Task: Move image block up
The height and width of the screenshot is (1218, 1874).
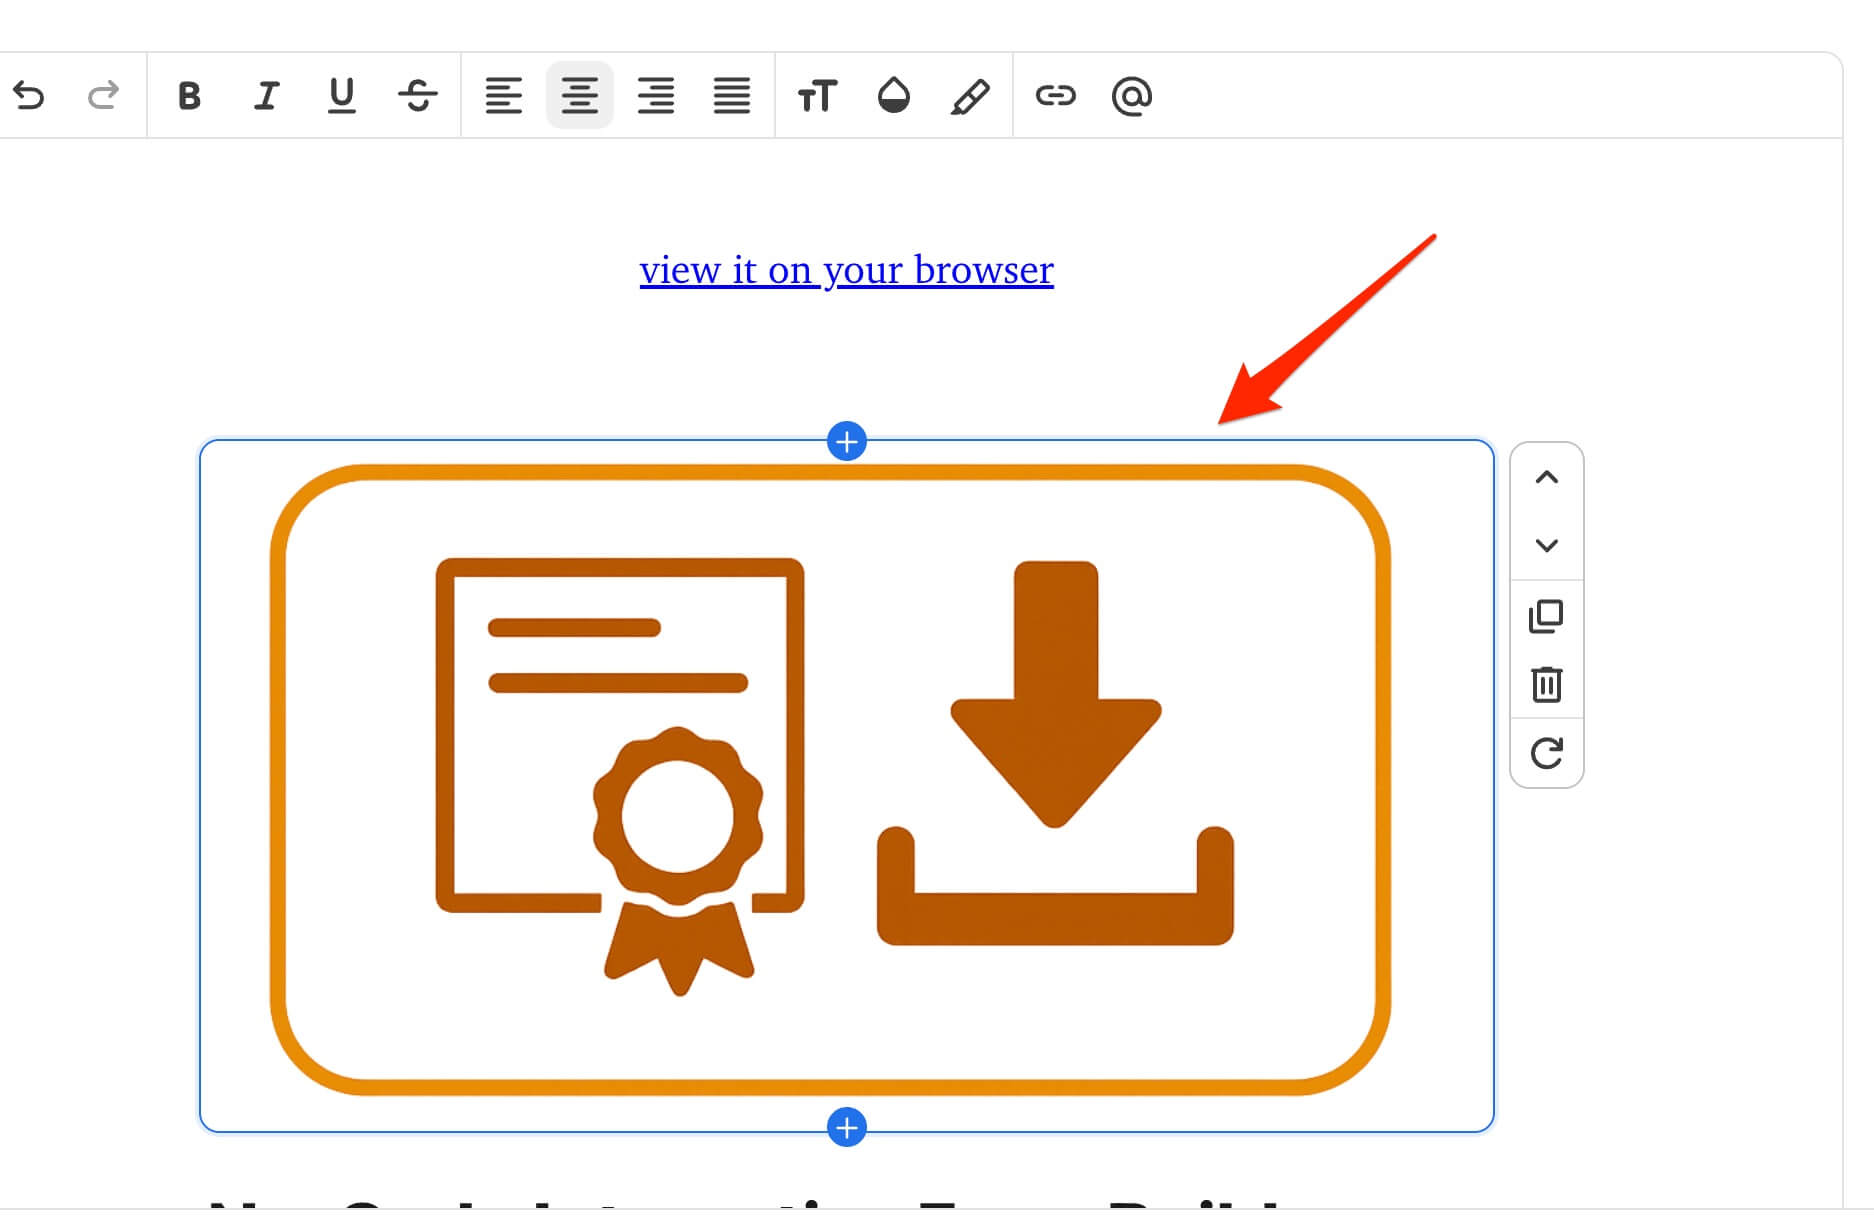Action: pyautogui.click(x=1546, y=477)
